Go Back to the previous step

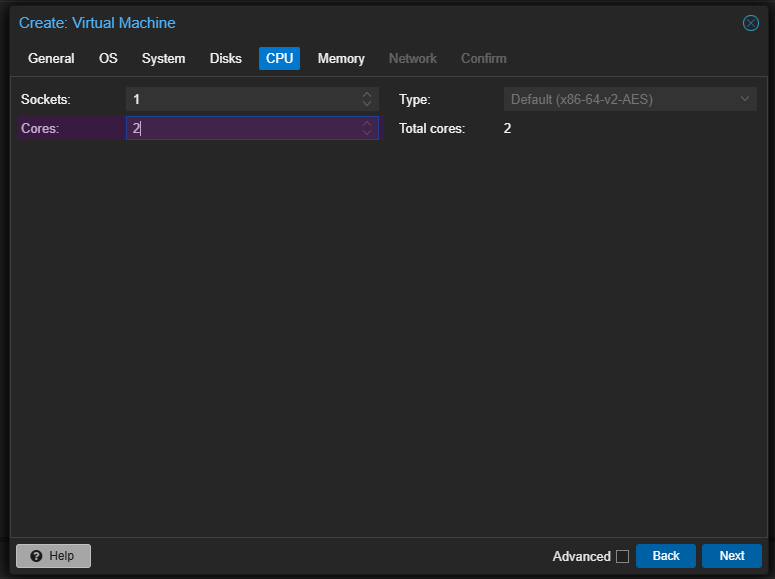click(666, 556)
